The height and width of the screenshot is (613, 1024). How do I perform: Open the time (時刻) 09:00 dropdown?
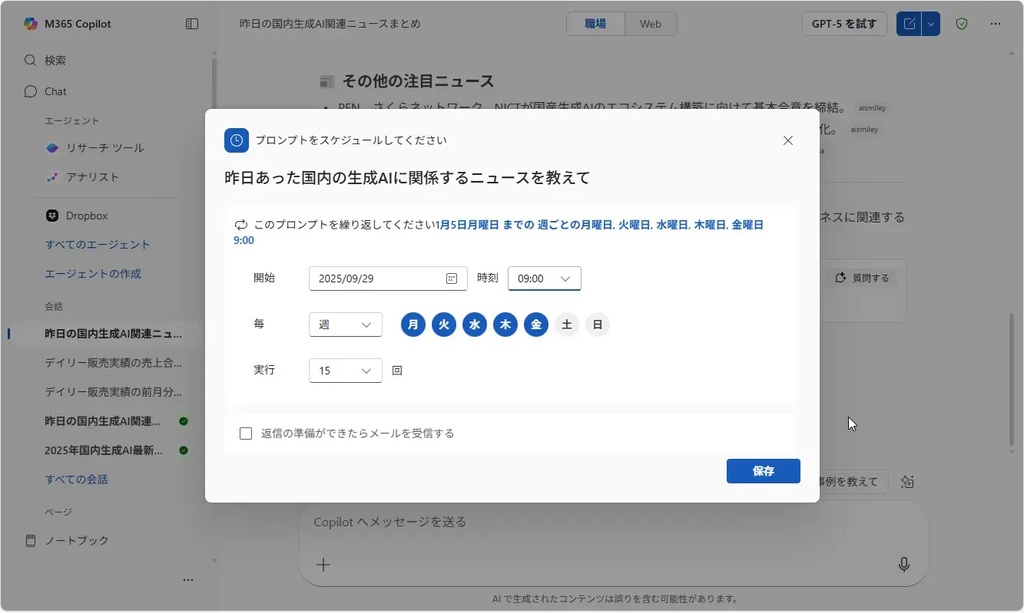[544, 279]
